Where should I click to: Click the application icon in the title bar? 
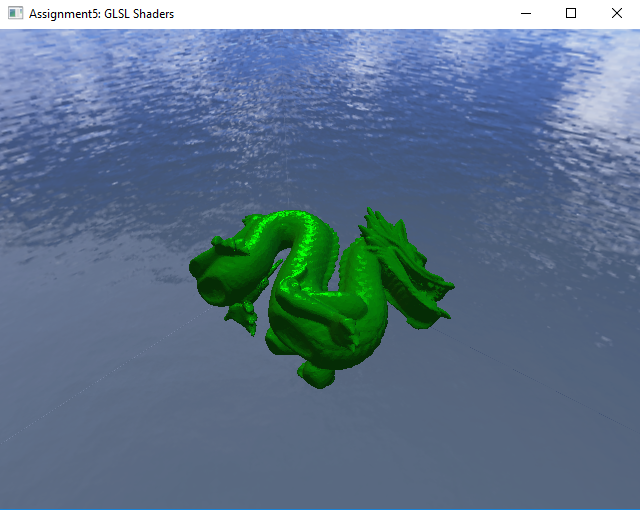[15, 14]
